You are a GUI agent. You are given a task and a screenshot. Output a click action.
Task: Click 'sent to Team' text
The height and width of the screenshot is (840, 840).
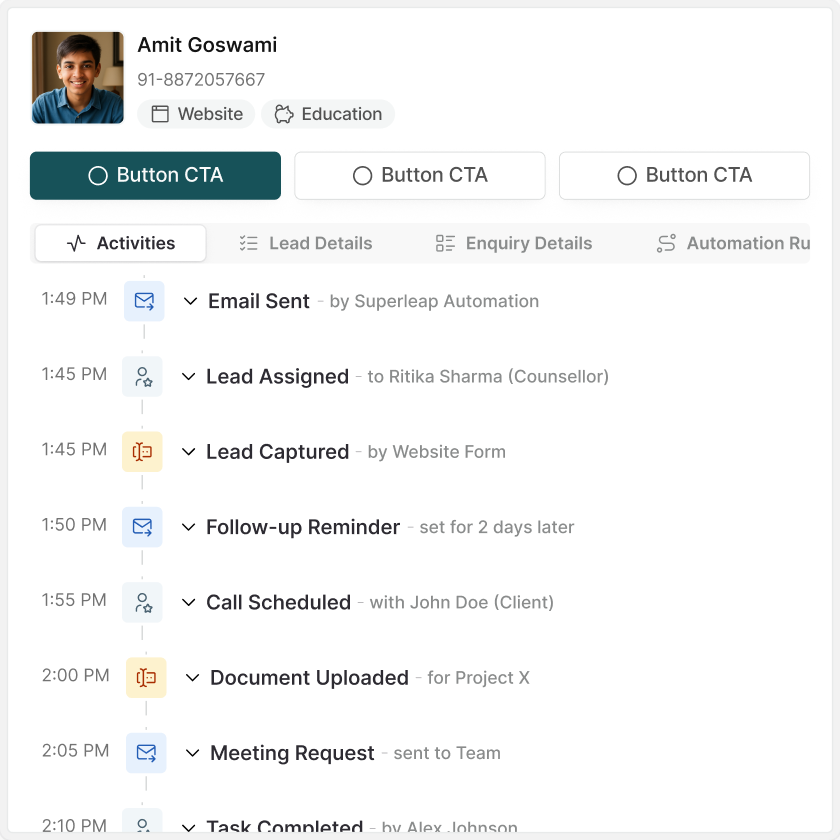tap(447, 753)
